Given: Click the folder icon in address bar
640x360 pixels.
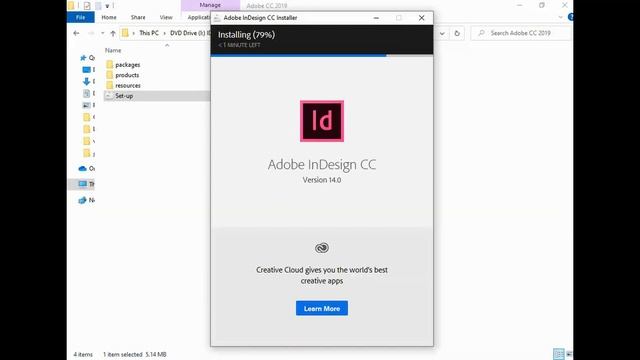Looking at the screenshot, I should point(125,33).
